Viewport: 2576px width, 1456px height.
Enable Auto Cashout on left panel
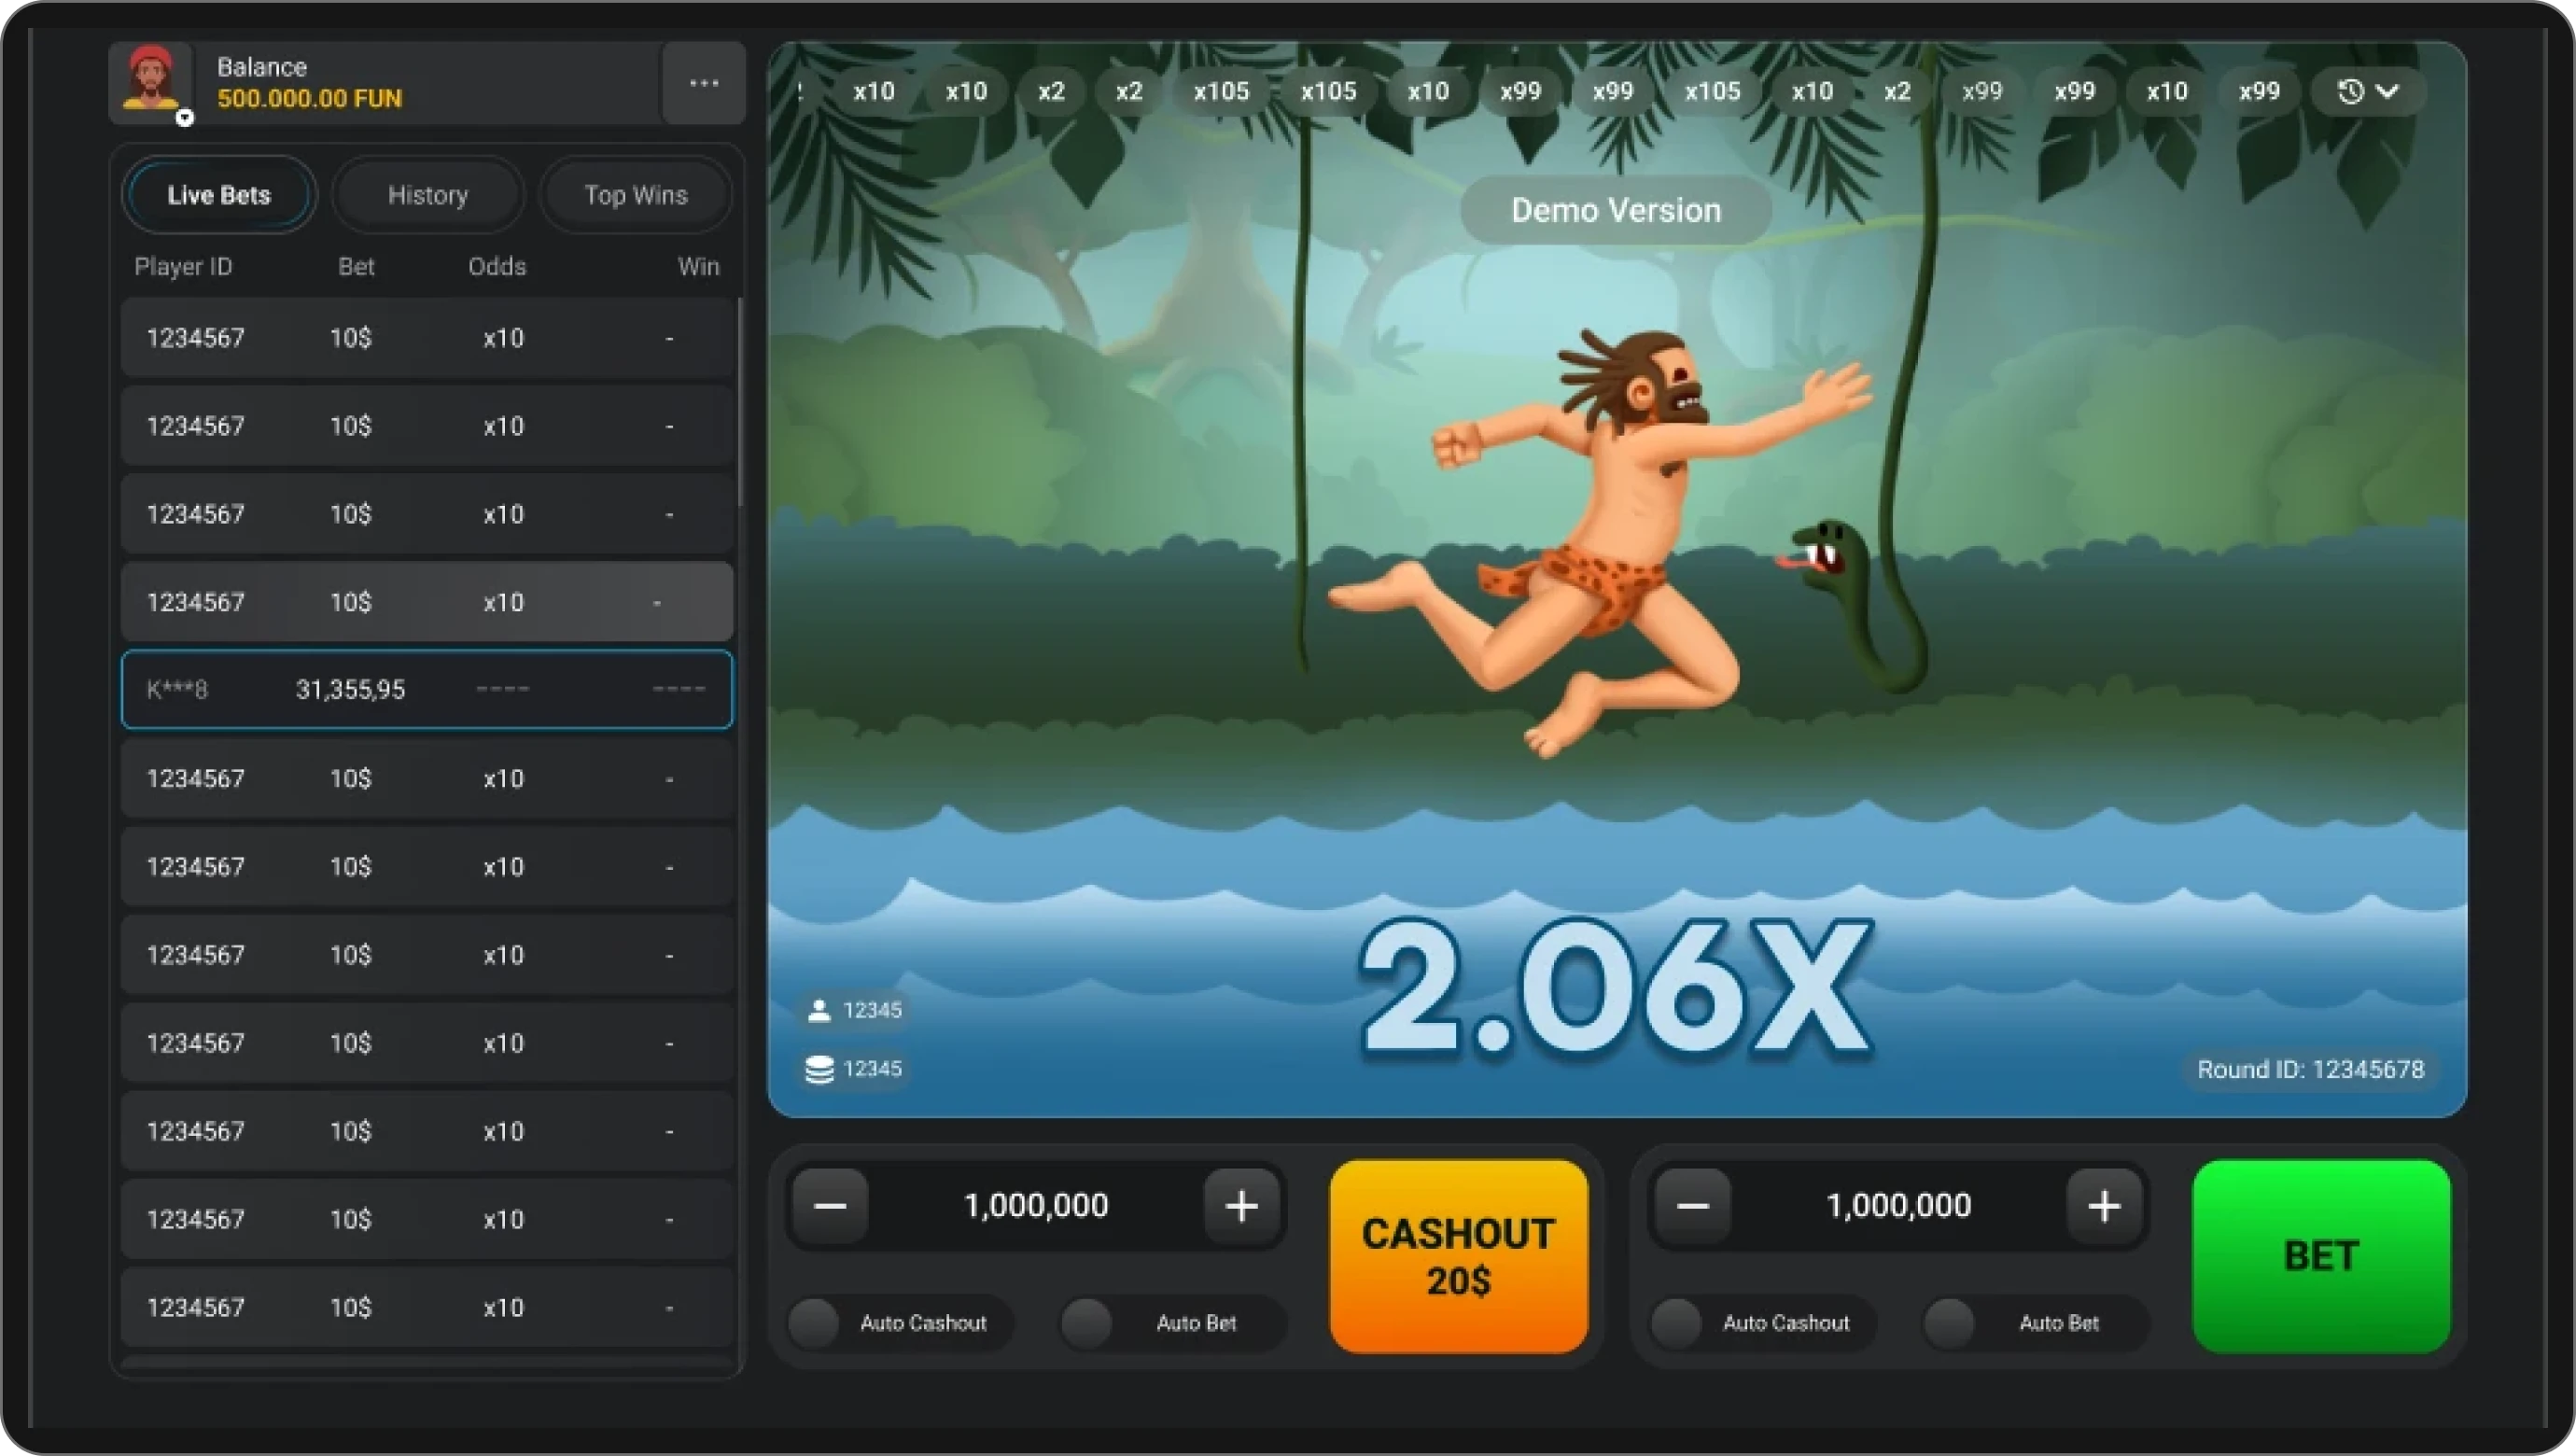814,1323
